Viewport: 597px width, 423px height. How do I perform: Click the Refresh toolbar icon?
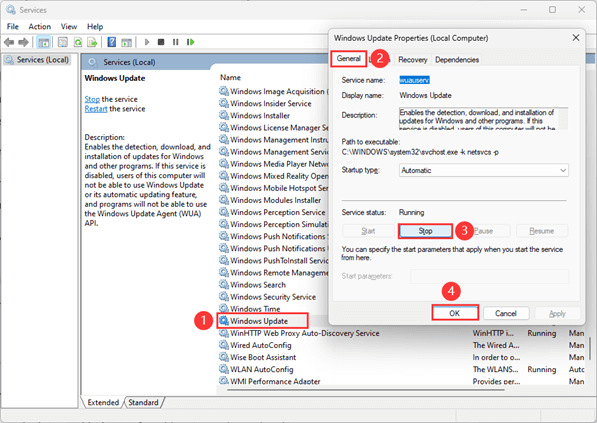tap(78, 42)
